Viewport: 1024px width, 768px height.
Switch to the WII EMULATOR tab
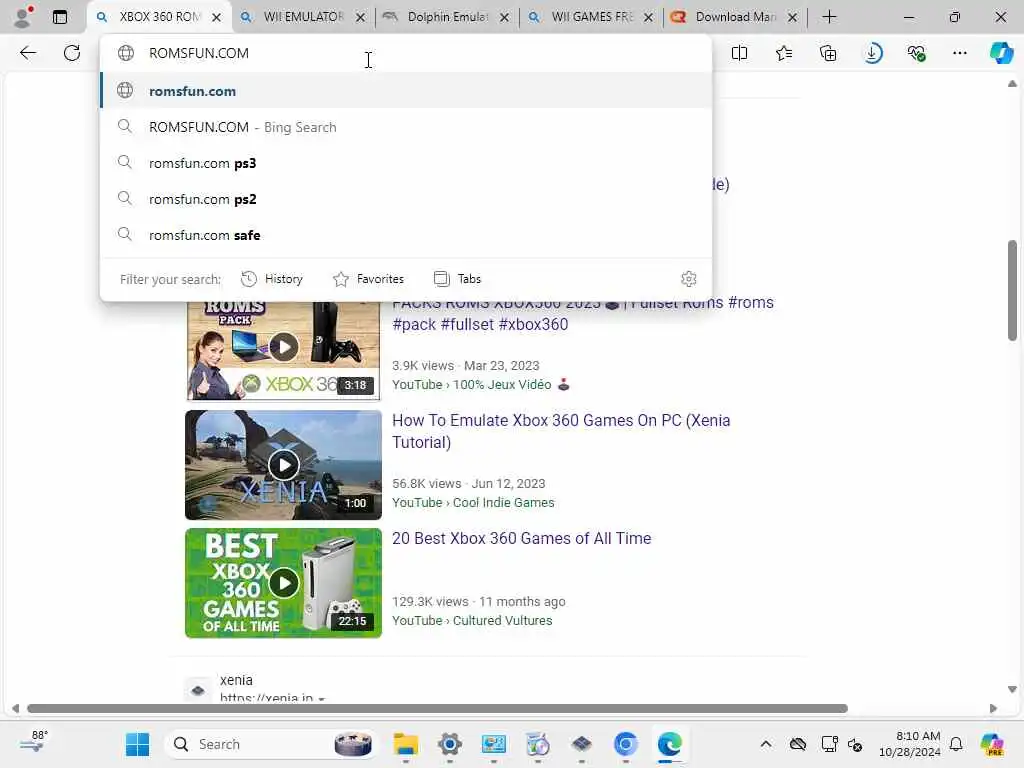(303, 17)
